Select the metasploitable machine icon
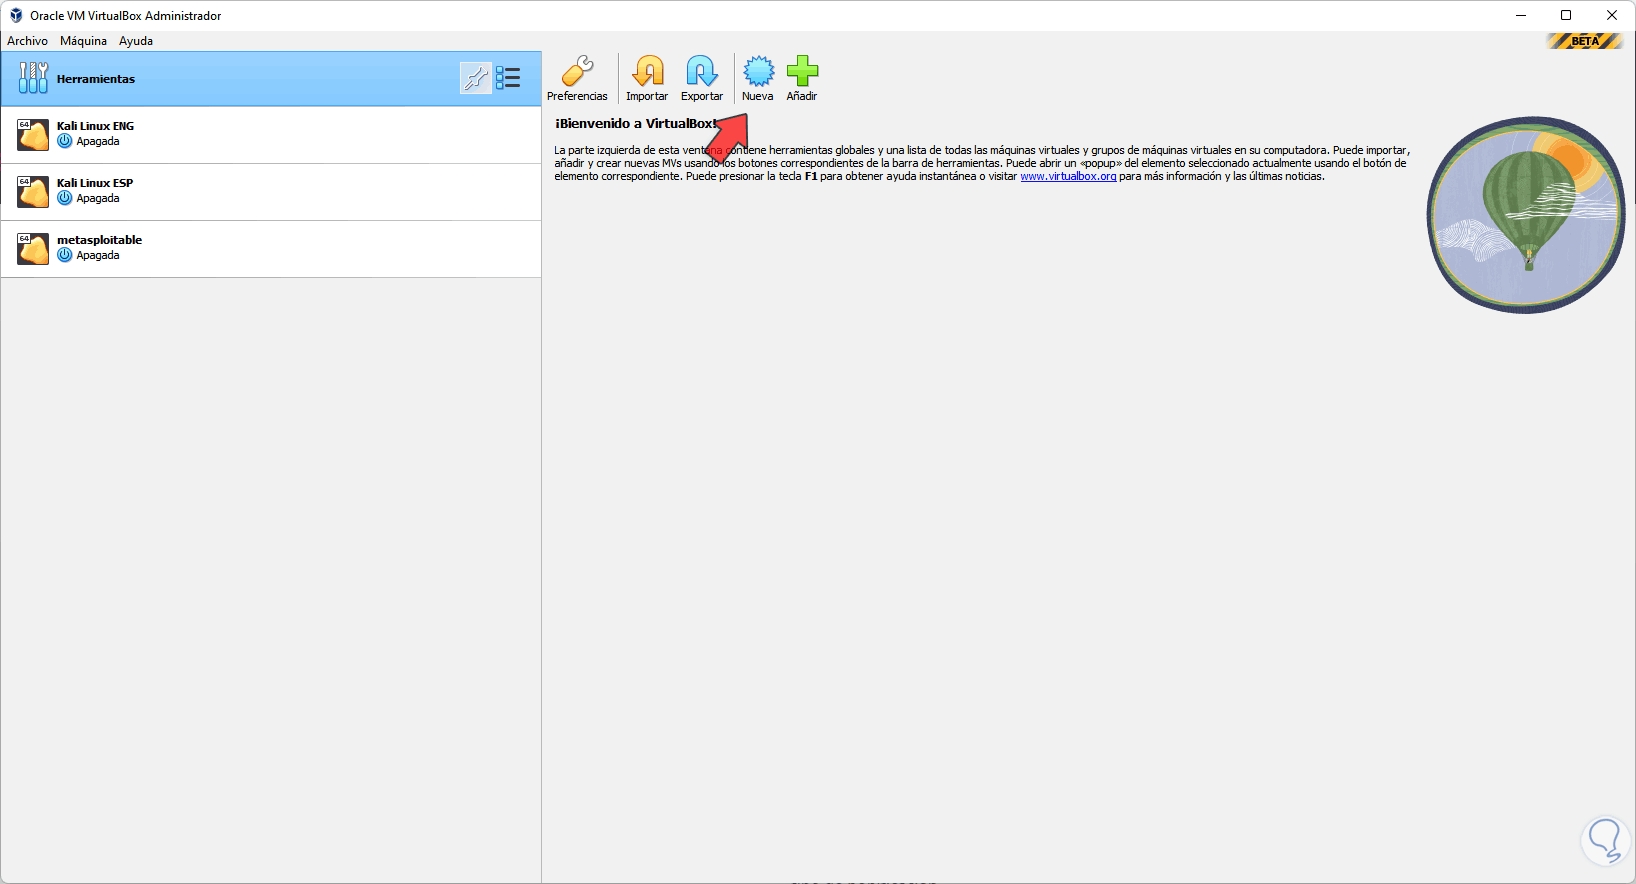 click(33, 249)
